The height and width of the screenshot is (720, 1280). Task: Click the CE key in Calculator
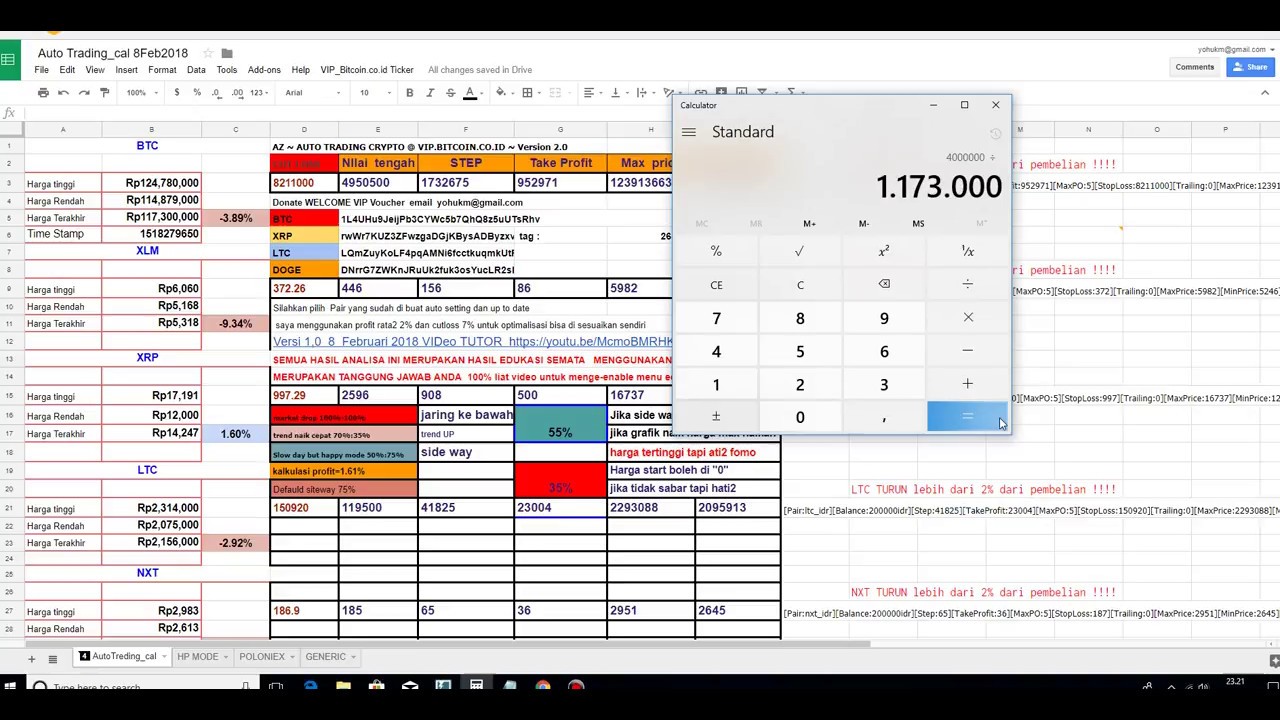pos(716,285)
